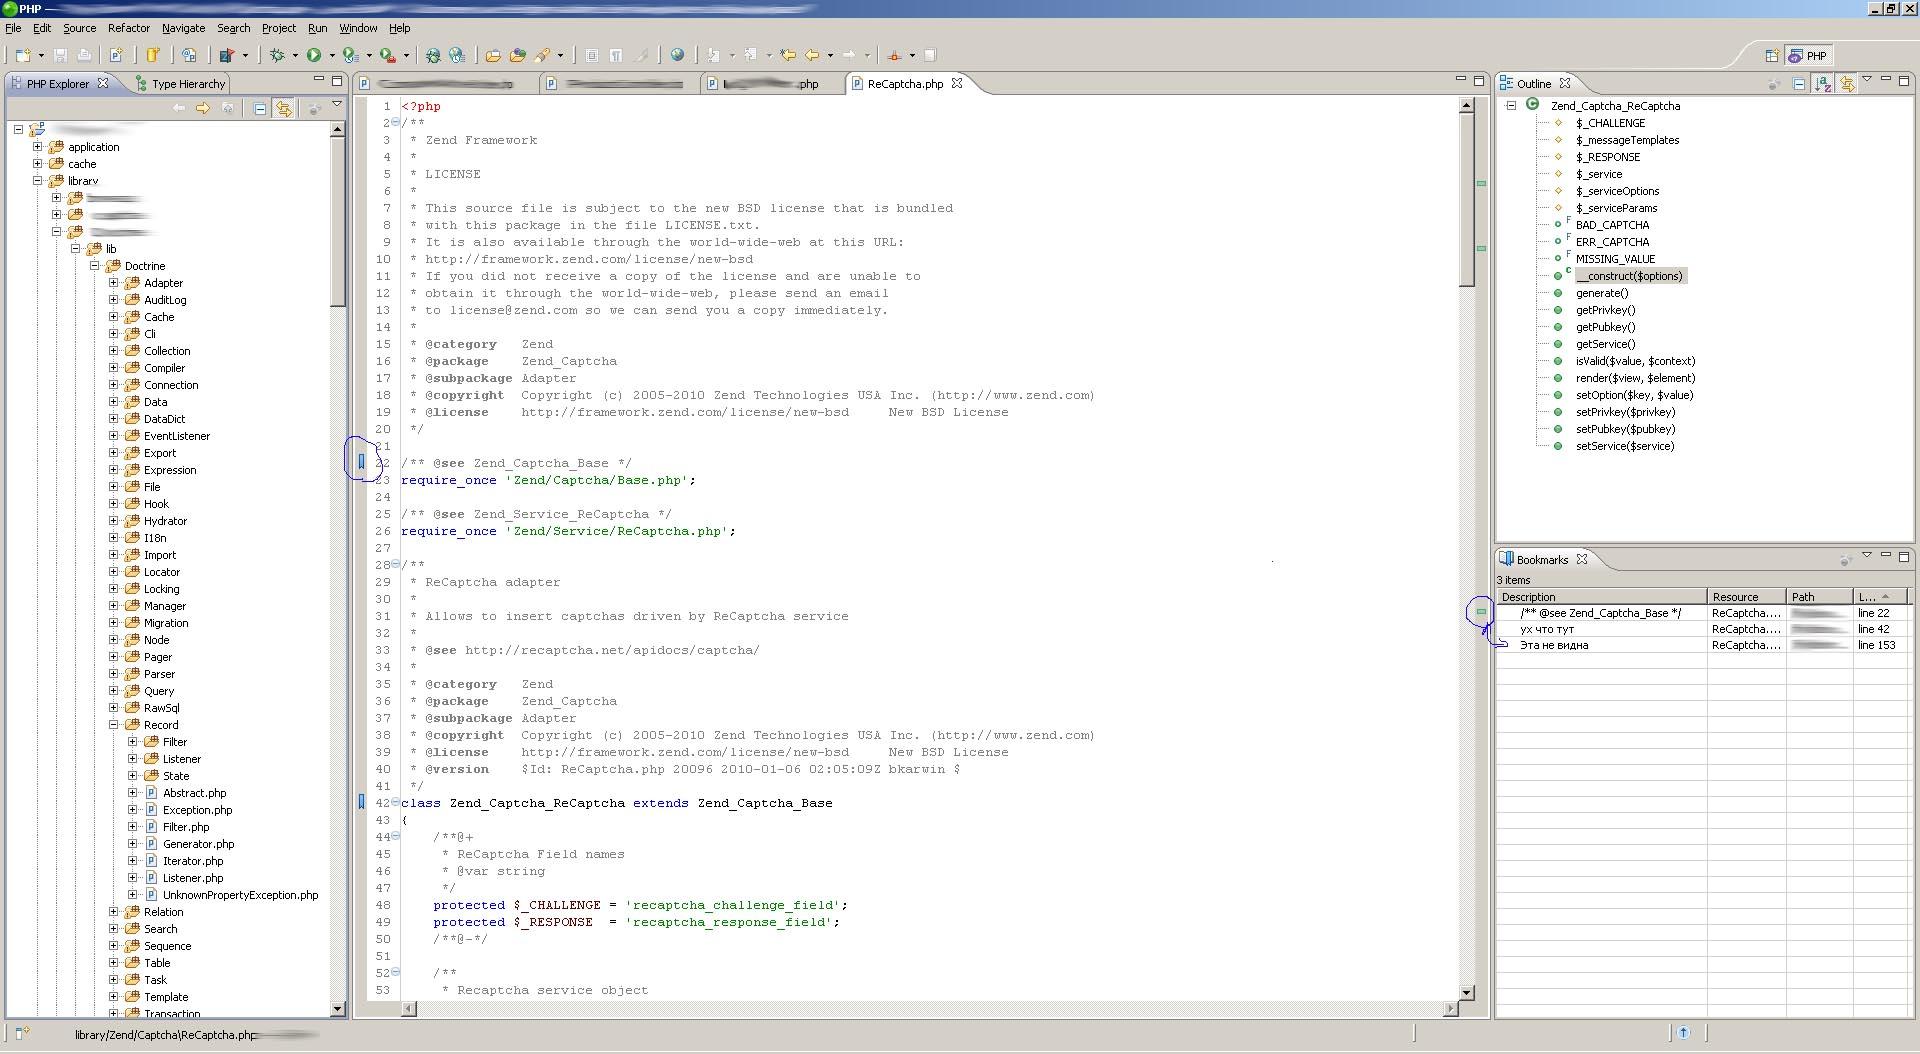The image size is (1920, 1054).
Task: Click the Last Edit Location arrow icon
Action: [788, 56]
